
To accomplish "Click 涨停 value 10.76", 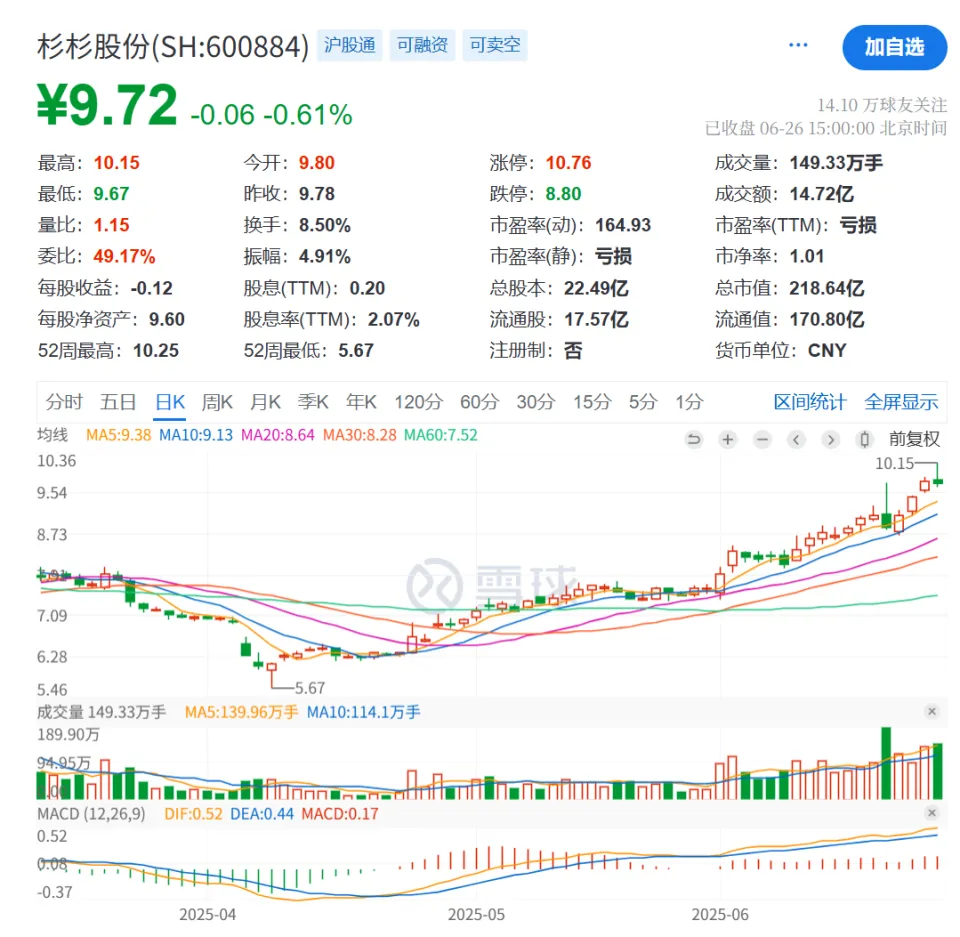I will [x=568, y=162].
